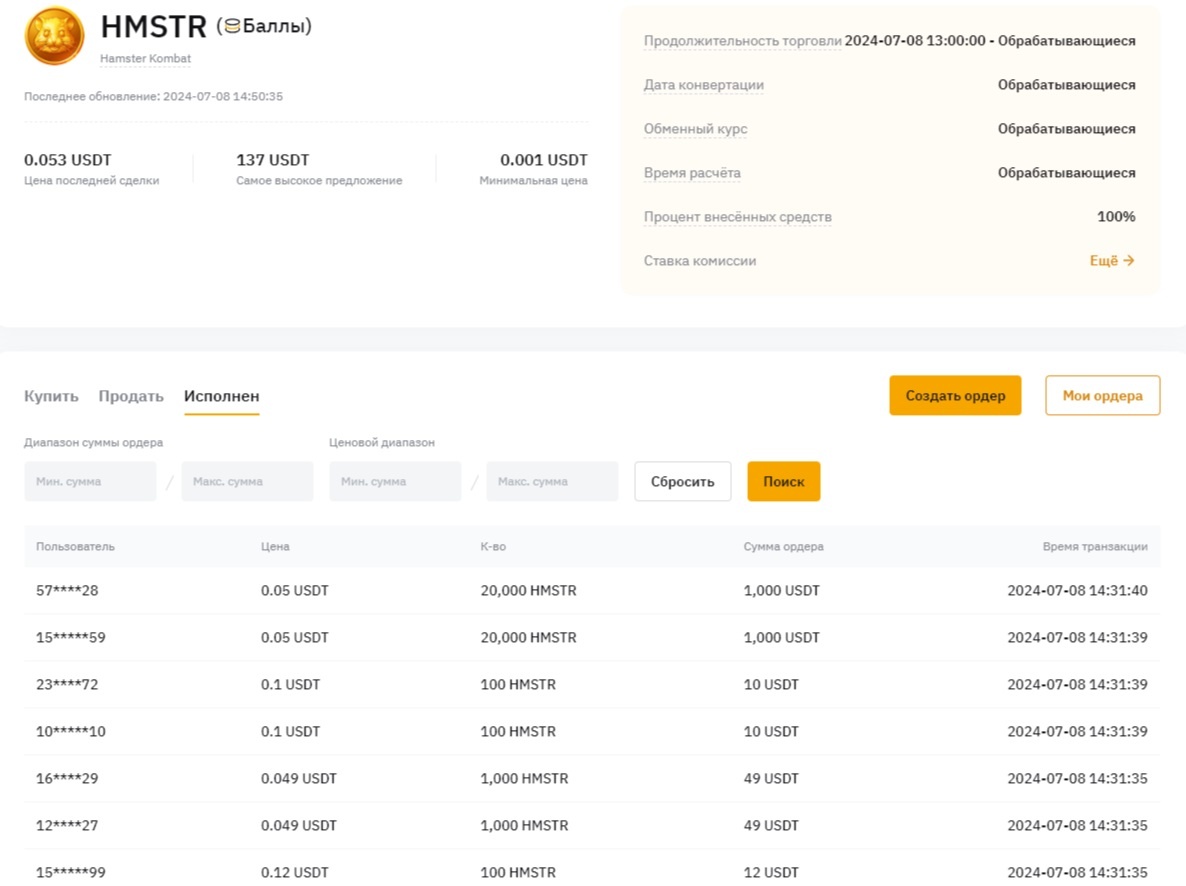Click the Создать ордер button

click(x=955, y=395)
